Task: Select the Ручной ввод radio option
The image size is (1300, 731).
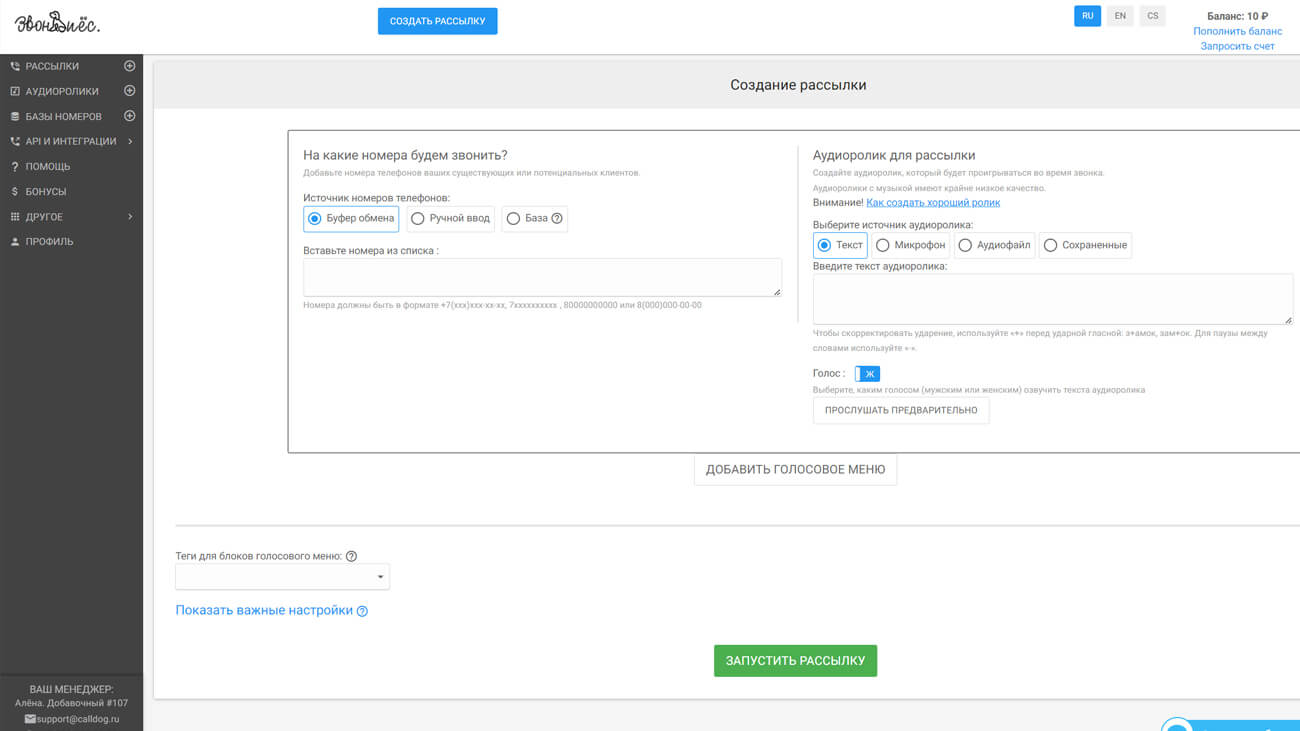Action: (x=418, y=218)
